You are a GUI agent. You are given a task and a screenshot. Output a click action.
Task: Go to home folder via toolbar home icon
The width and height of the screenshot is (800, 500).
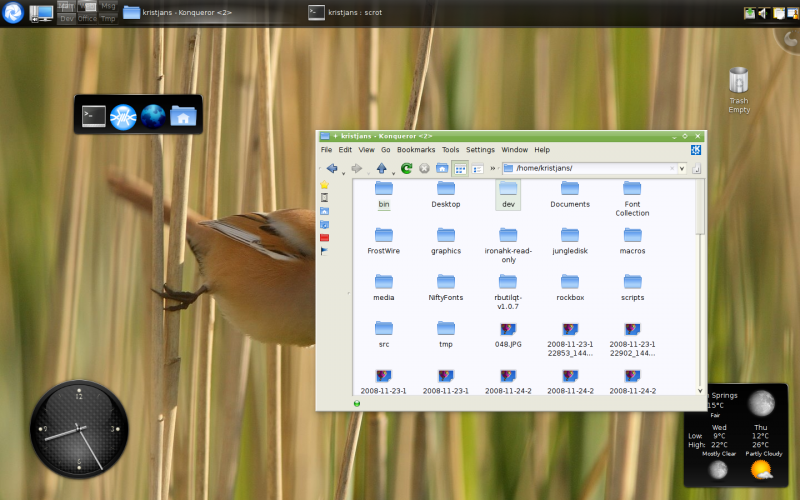coord(442,168)
